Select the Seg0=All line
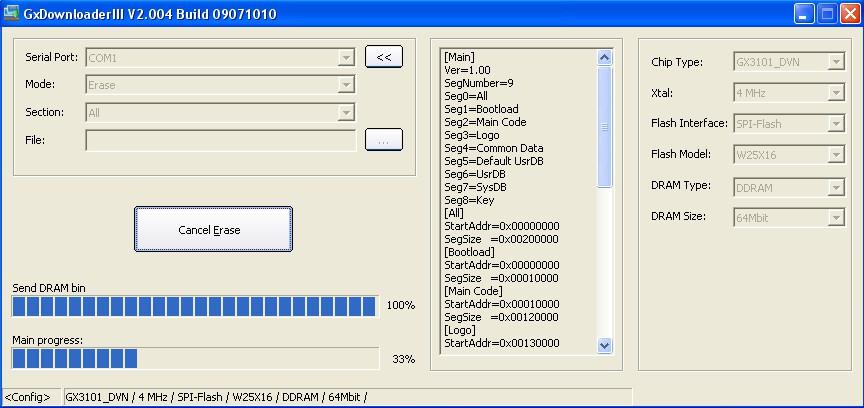Viewport: 864px width, 408px height. [466, 96]
